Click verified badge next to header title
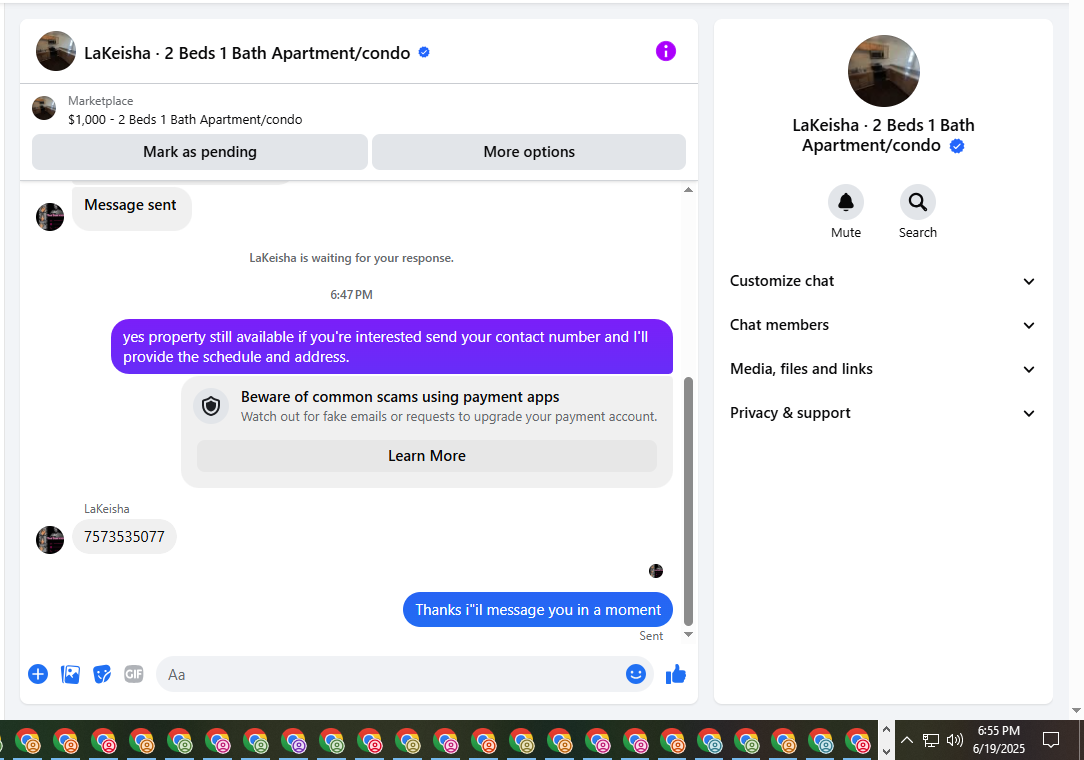The height and width of the screenshot is (760, 1084). pos(424,52)
